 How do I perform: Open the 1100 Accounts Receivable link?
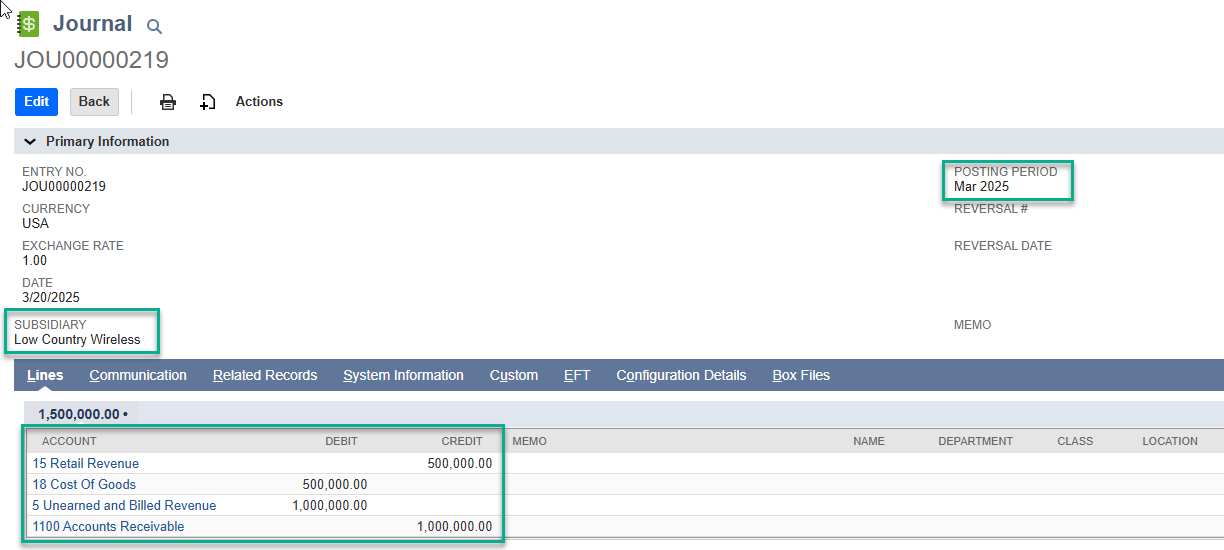pyautogui.click(x=108, y=527)
